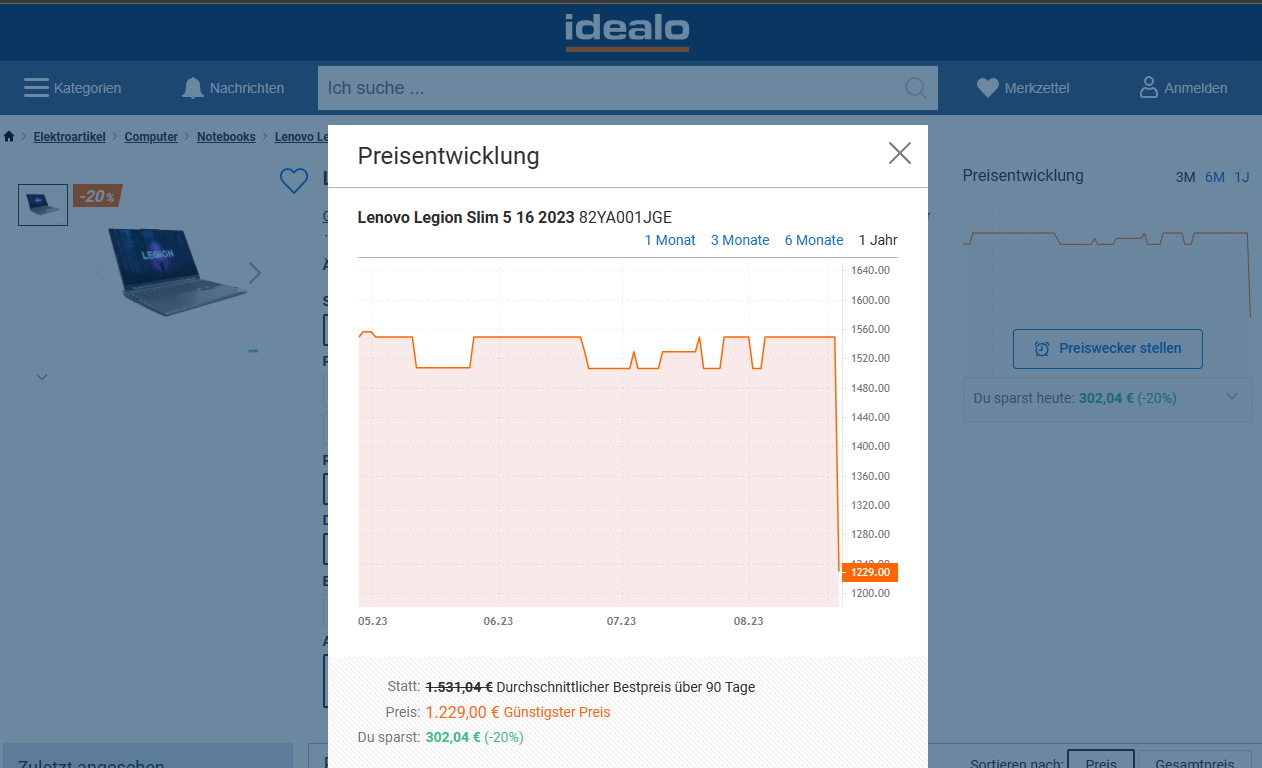
Task: Show next product image with right arrow
Action: 255,273
